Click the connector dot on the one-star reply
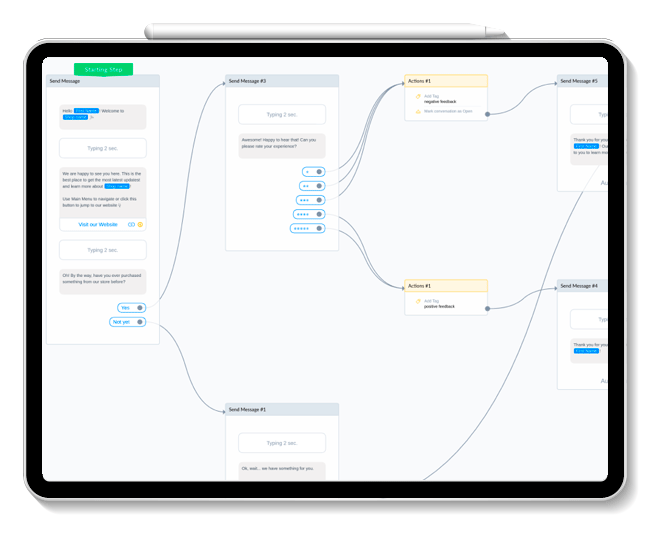Image resolution: width=650 pixels, height=535 pixels. 319,172
